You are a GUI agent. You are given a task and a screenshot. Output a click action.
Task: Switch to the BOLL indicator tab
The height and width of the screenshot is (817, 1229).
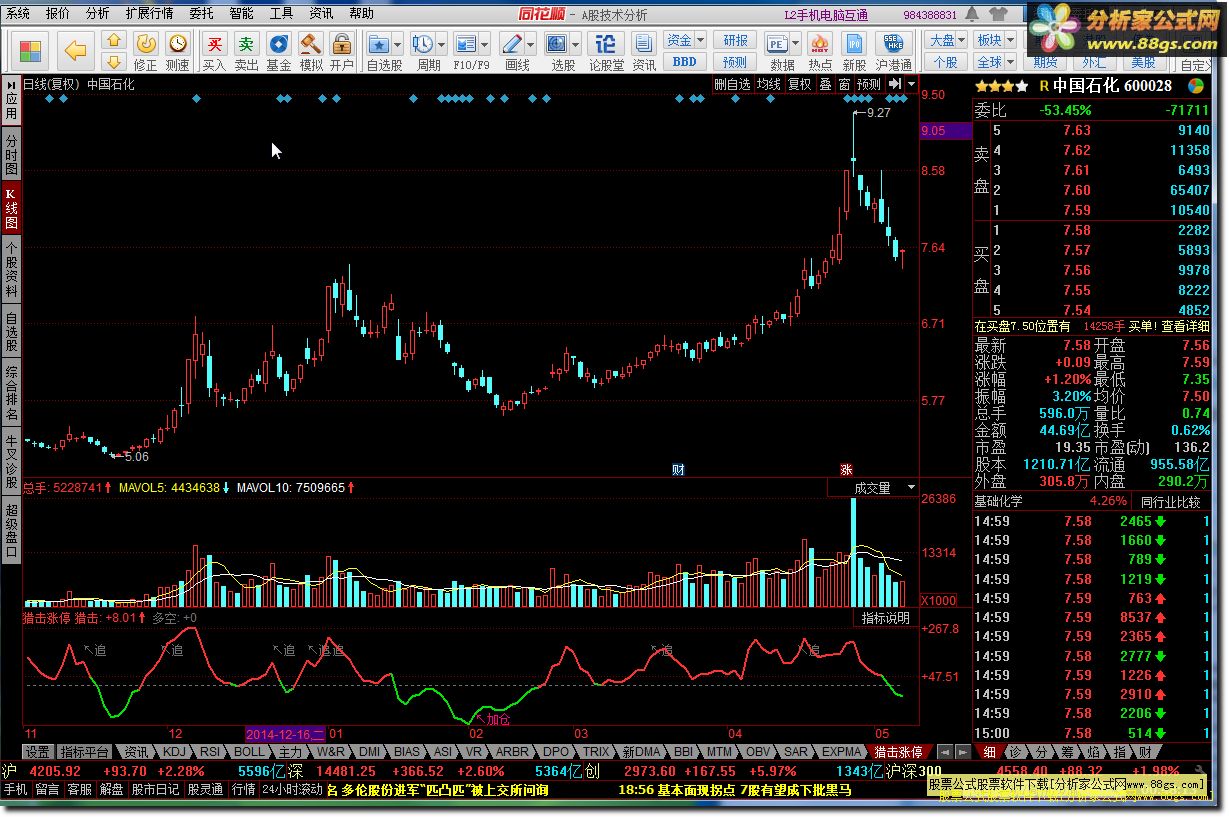point(249,752)
